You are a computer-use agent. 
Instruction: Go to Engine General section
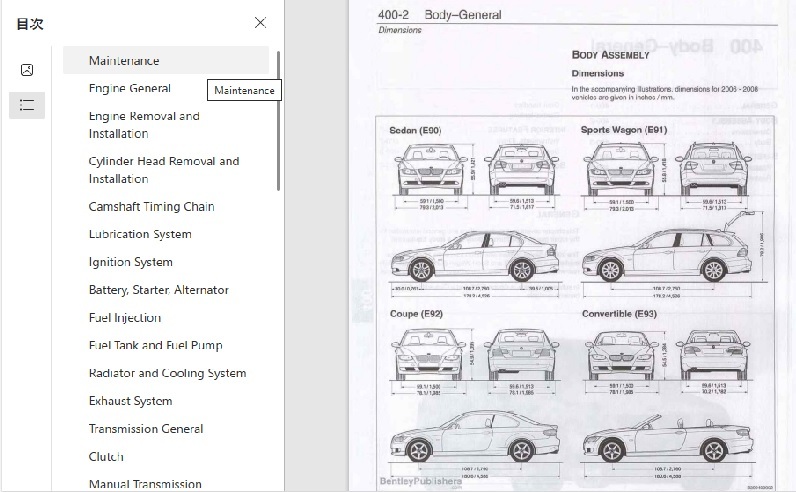(129, 88)
